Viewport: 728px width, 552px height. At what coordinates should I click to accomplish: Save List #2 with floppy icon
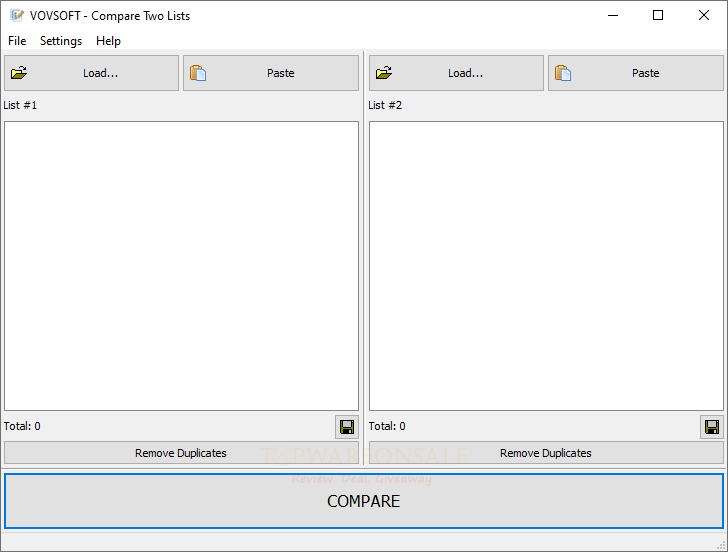click(712, 427)
